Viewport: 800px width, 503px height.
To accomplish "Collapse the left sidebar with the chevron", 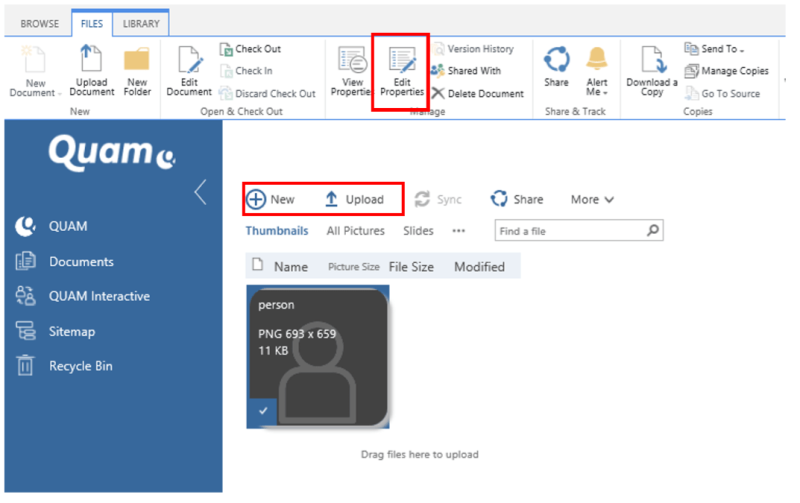I will tap(200, 192).
